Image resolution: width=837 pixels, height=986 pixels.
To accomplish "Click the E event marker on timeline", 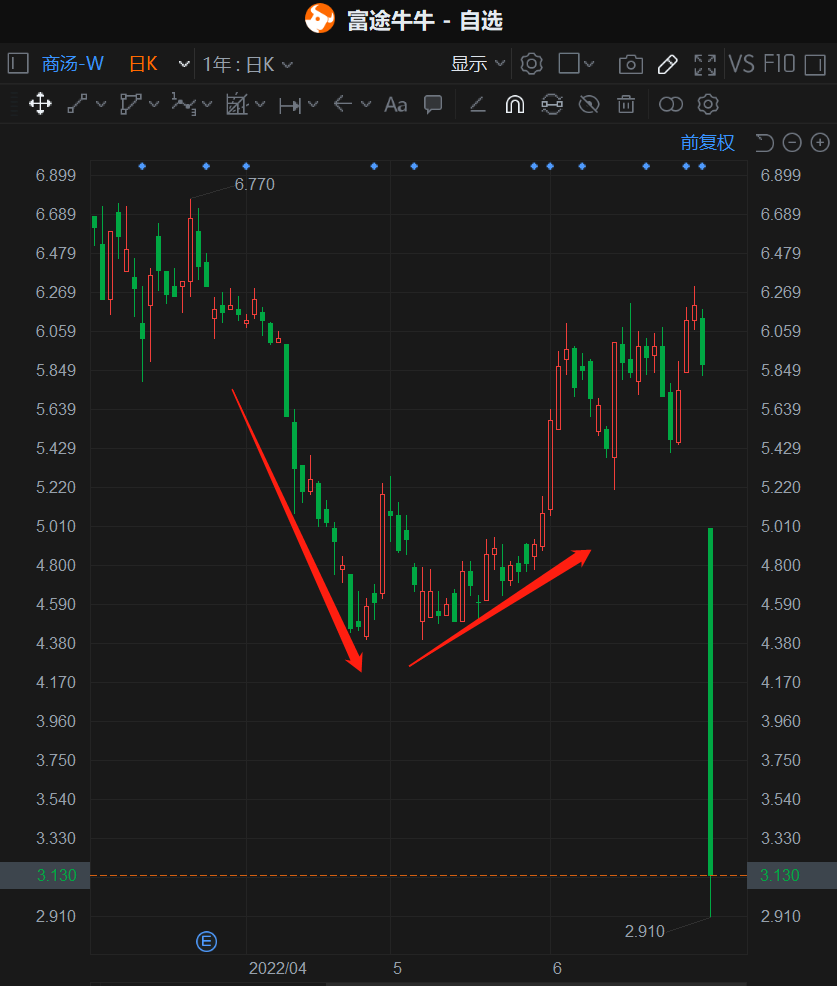I will click(207, 941).
